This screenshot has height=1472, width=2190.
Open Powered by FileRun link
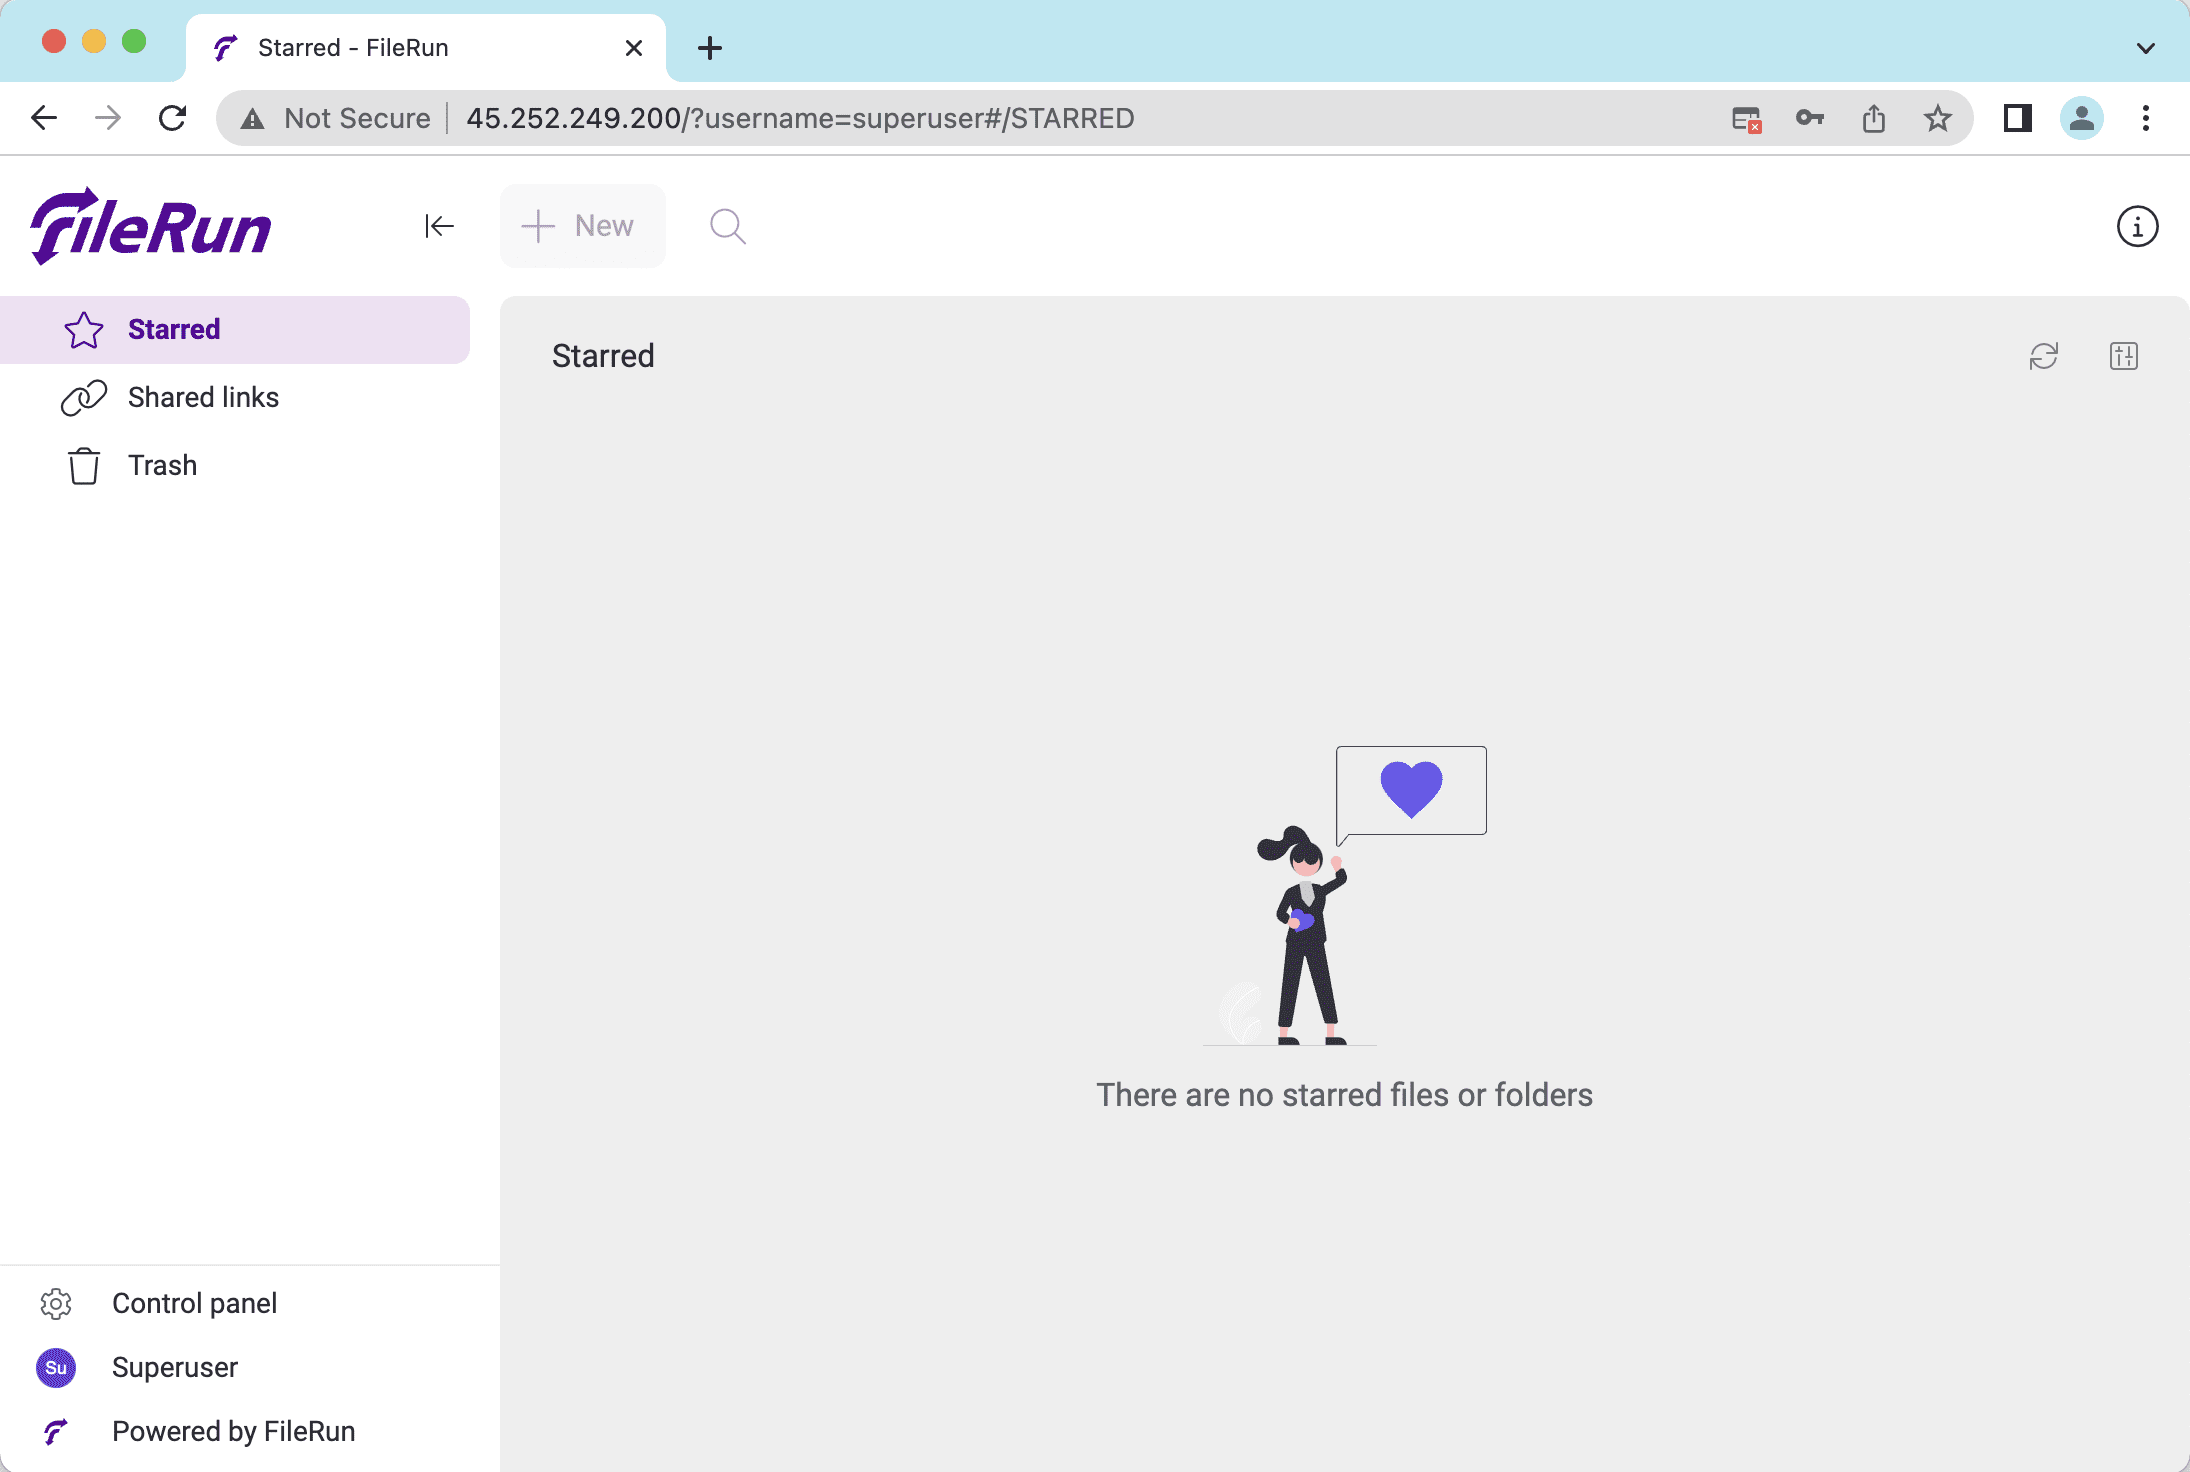(233, 1431)
